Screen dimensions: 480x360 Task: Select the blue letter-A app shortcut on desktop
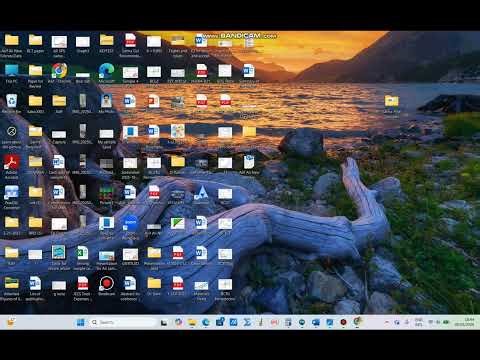click(x=201, y=195)
